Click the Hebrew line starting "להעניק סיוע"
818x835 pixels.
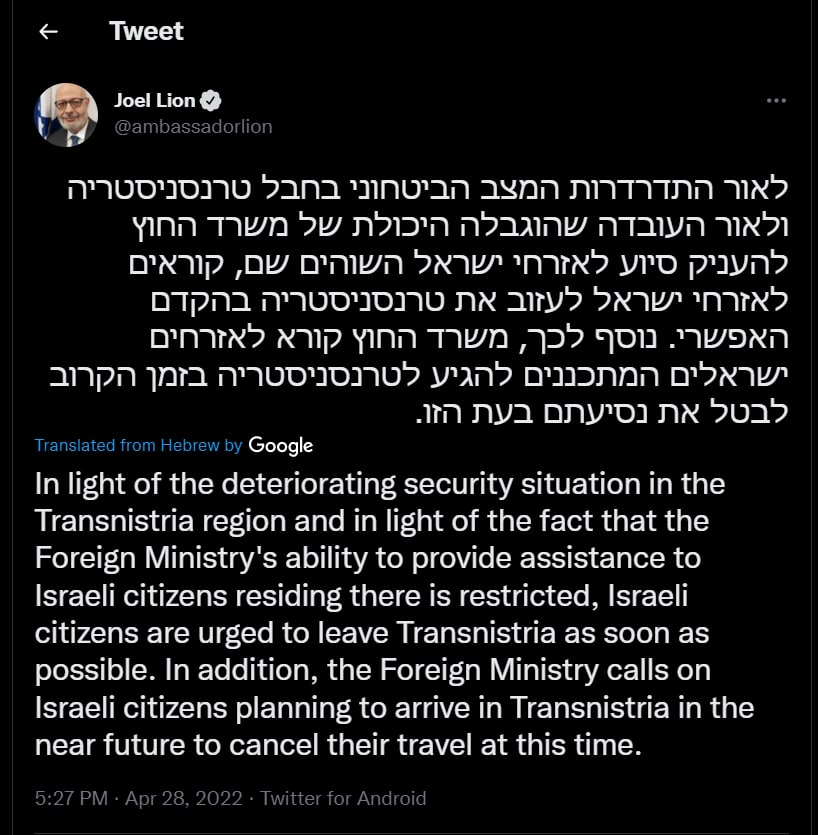pyautogui.click(x=459, y=264)
